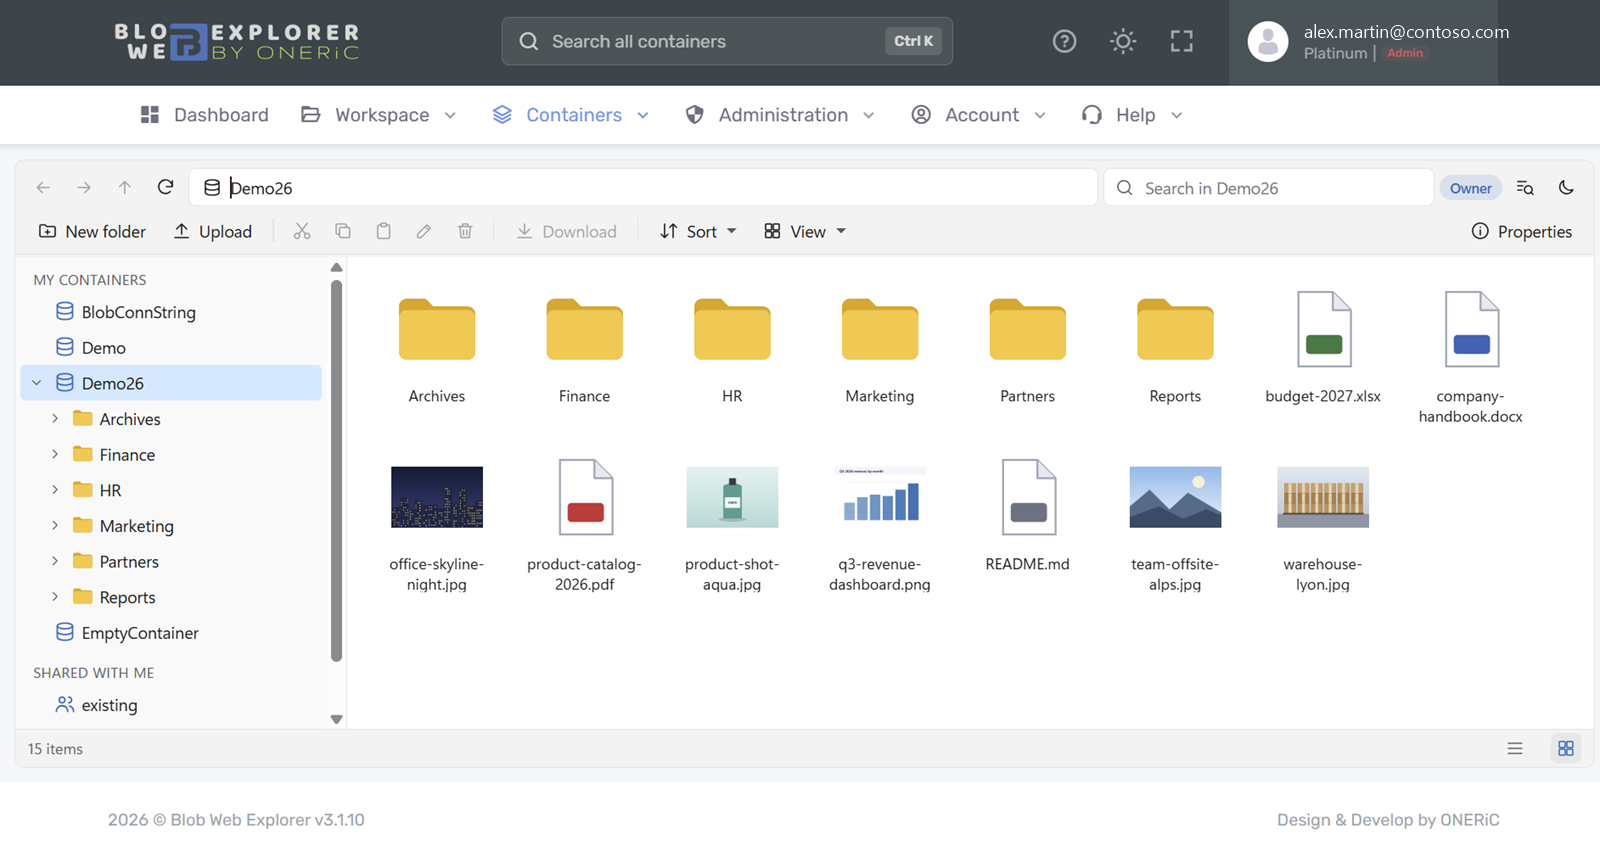Click the Search all containers field
1600x851 pixels.
(727, 41)
